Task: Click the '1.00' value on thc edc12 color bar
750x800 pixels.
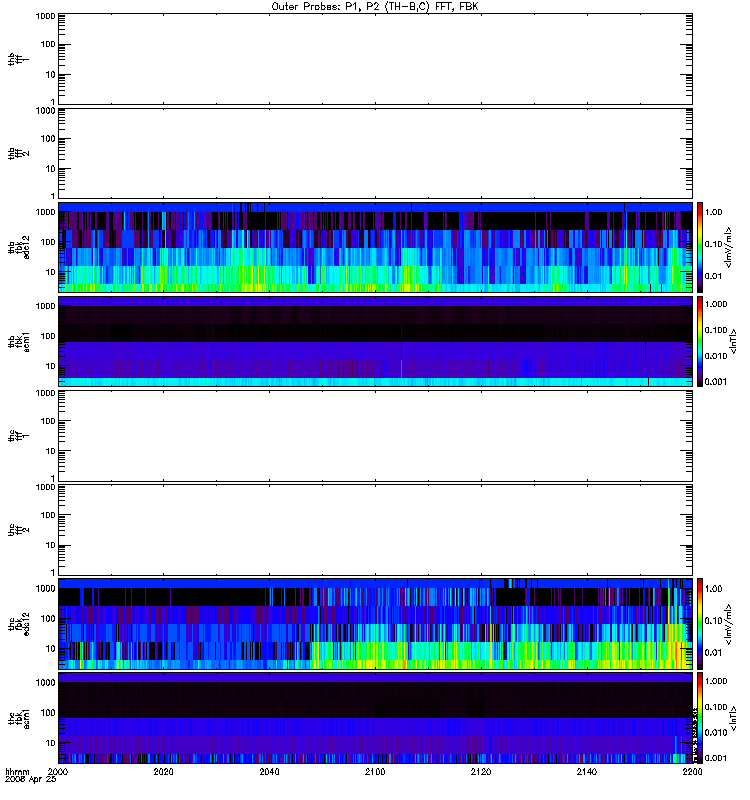Action: click(x=713, y=589)
